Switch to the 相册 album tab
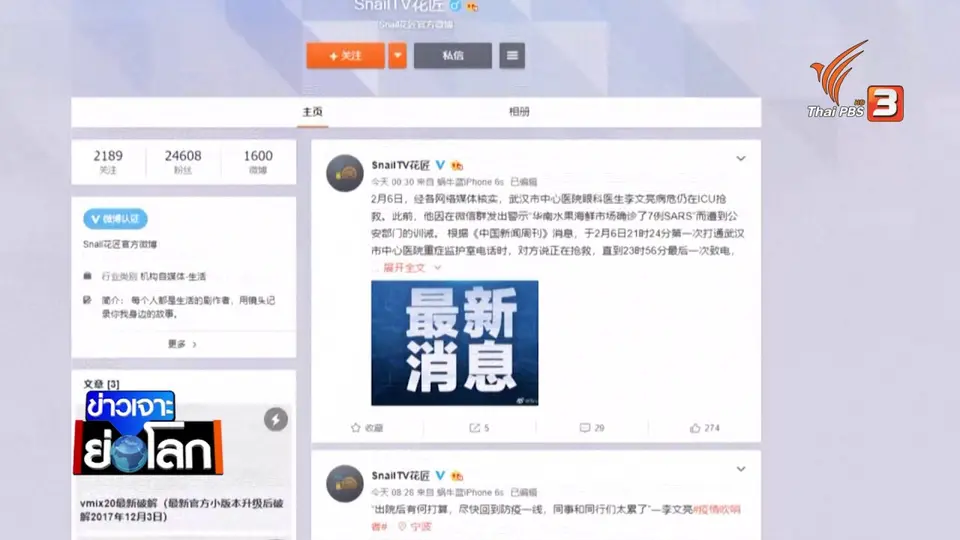This screenshot has height=540, width=960. coord(519,111)
